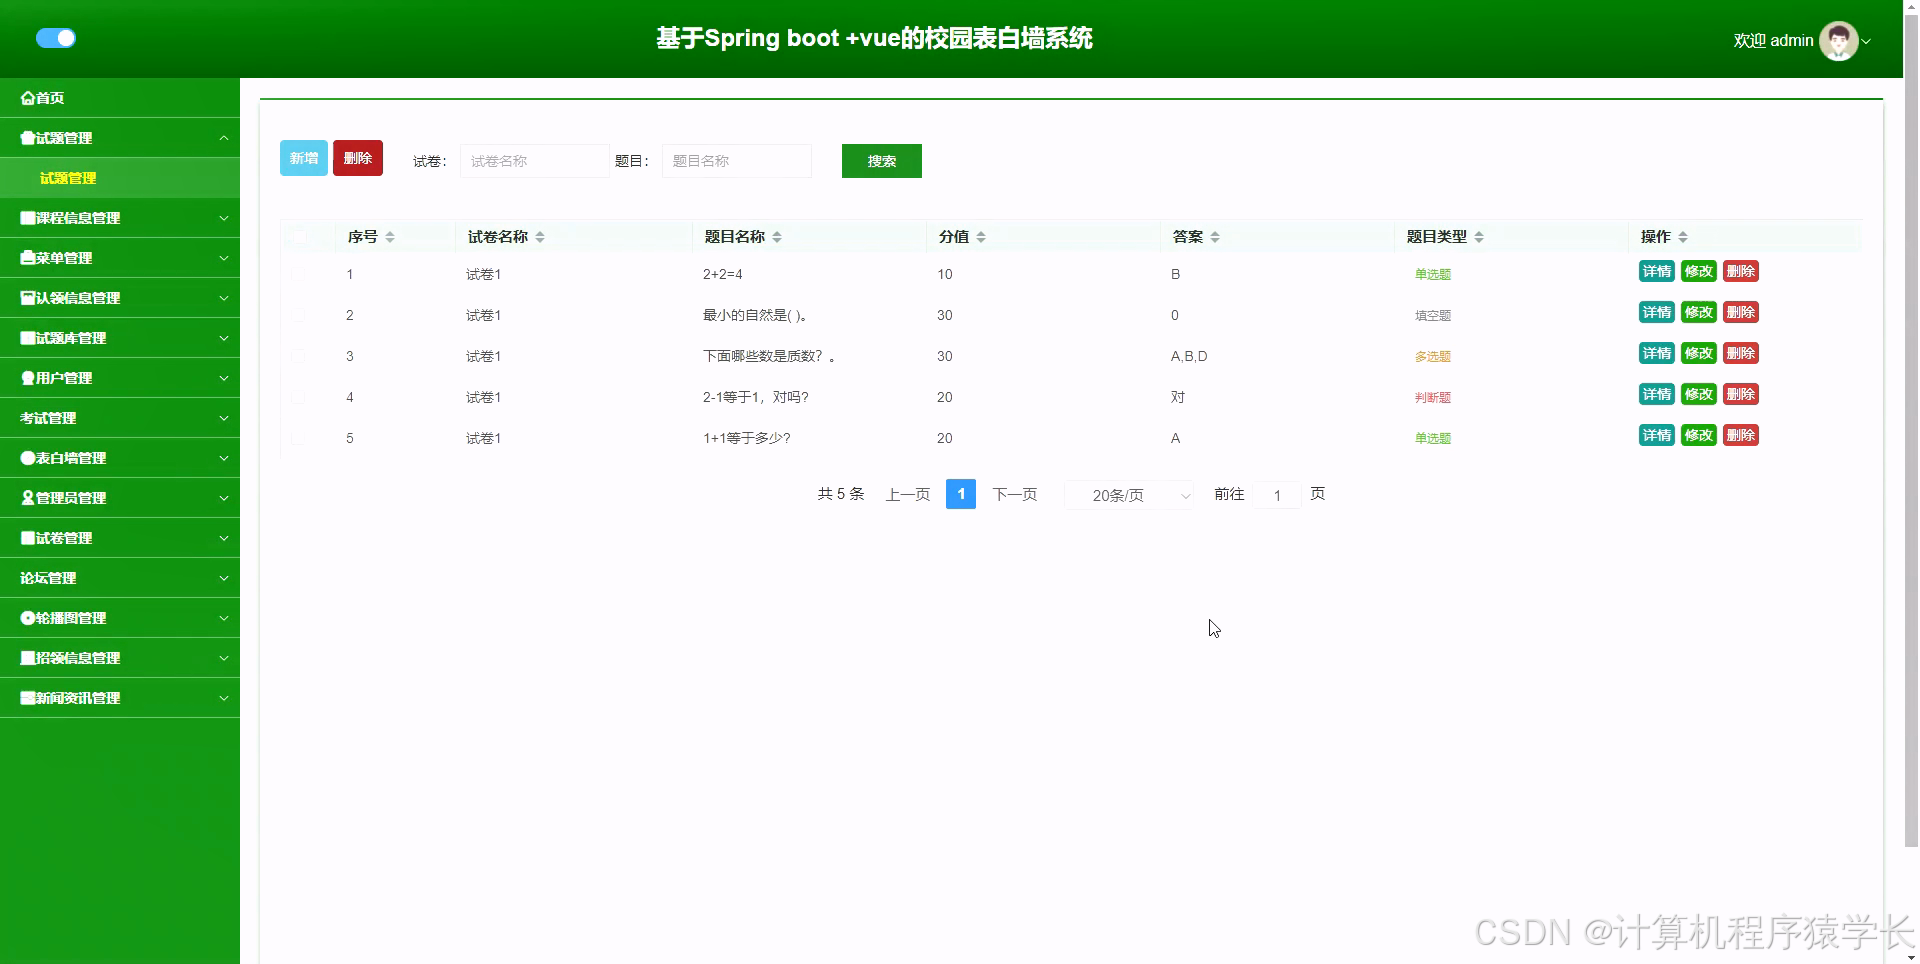The image size is (1920, 964).
Task: Click the 试卷管理 icon in sidebar
Action: point(27,537)
